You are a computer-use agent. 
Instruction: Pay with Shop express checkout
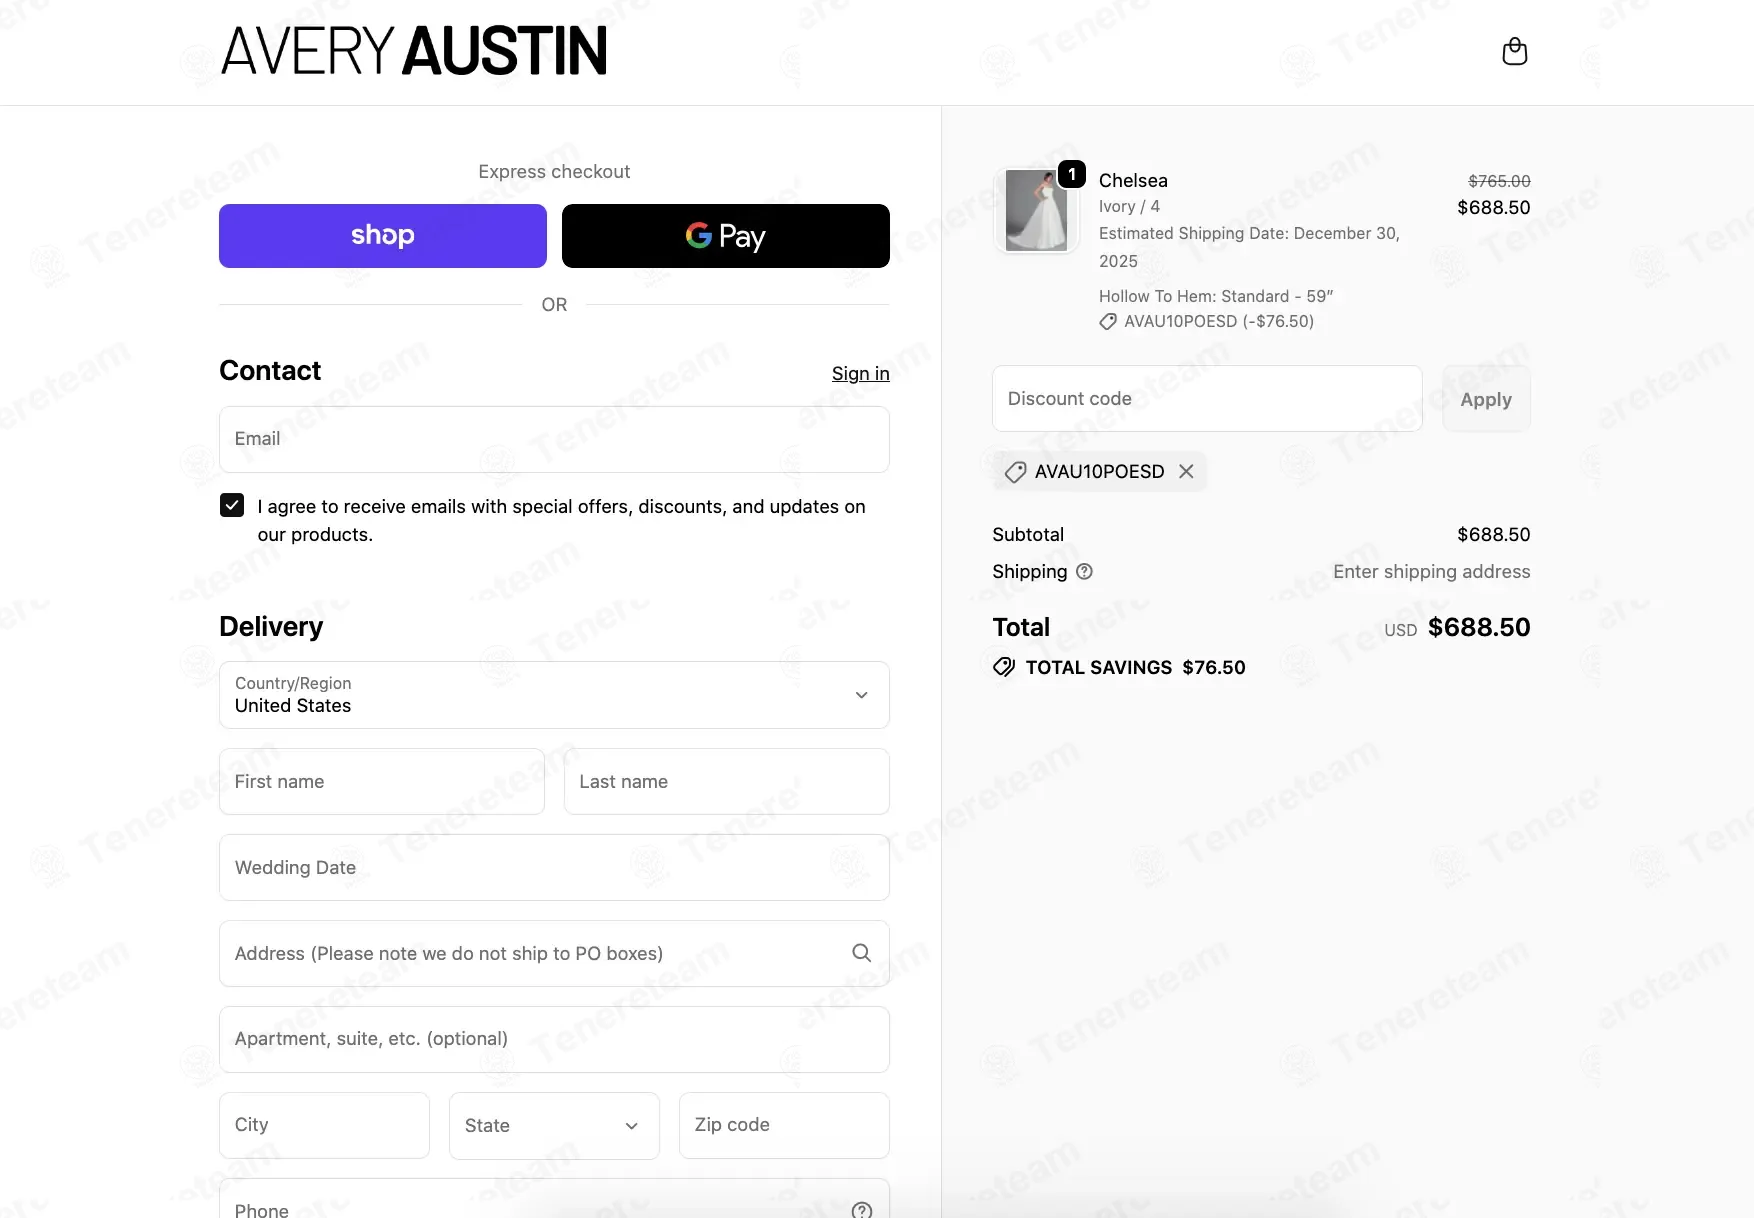pyautogui.click(x=383, y=236)
